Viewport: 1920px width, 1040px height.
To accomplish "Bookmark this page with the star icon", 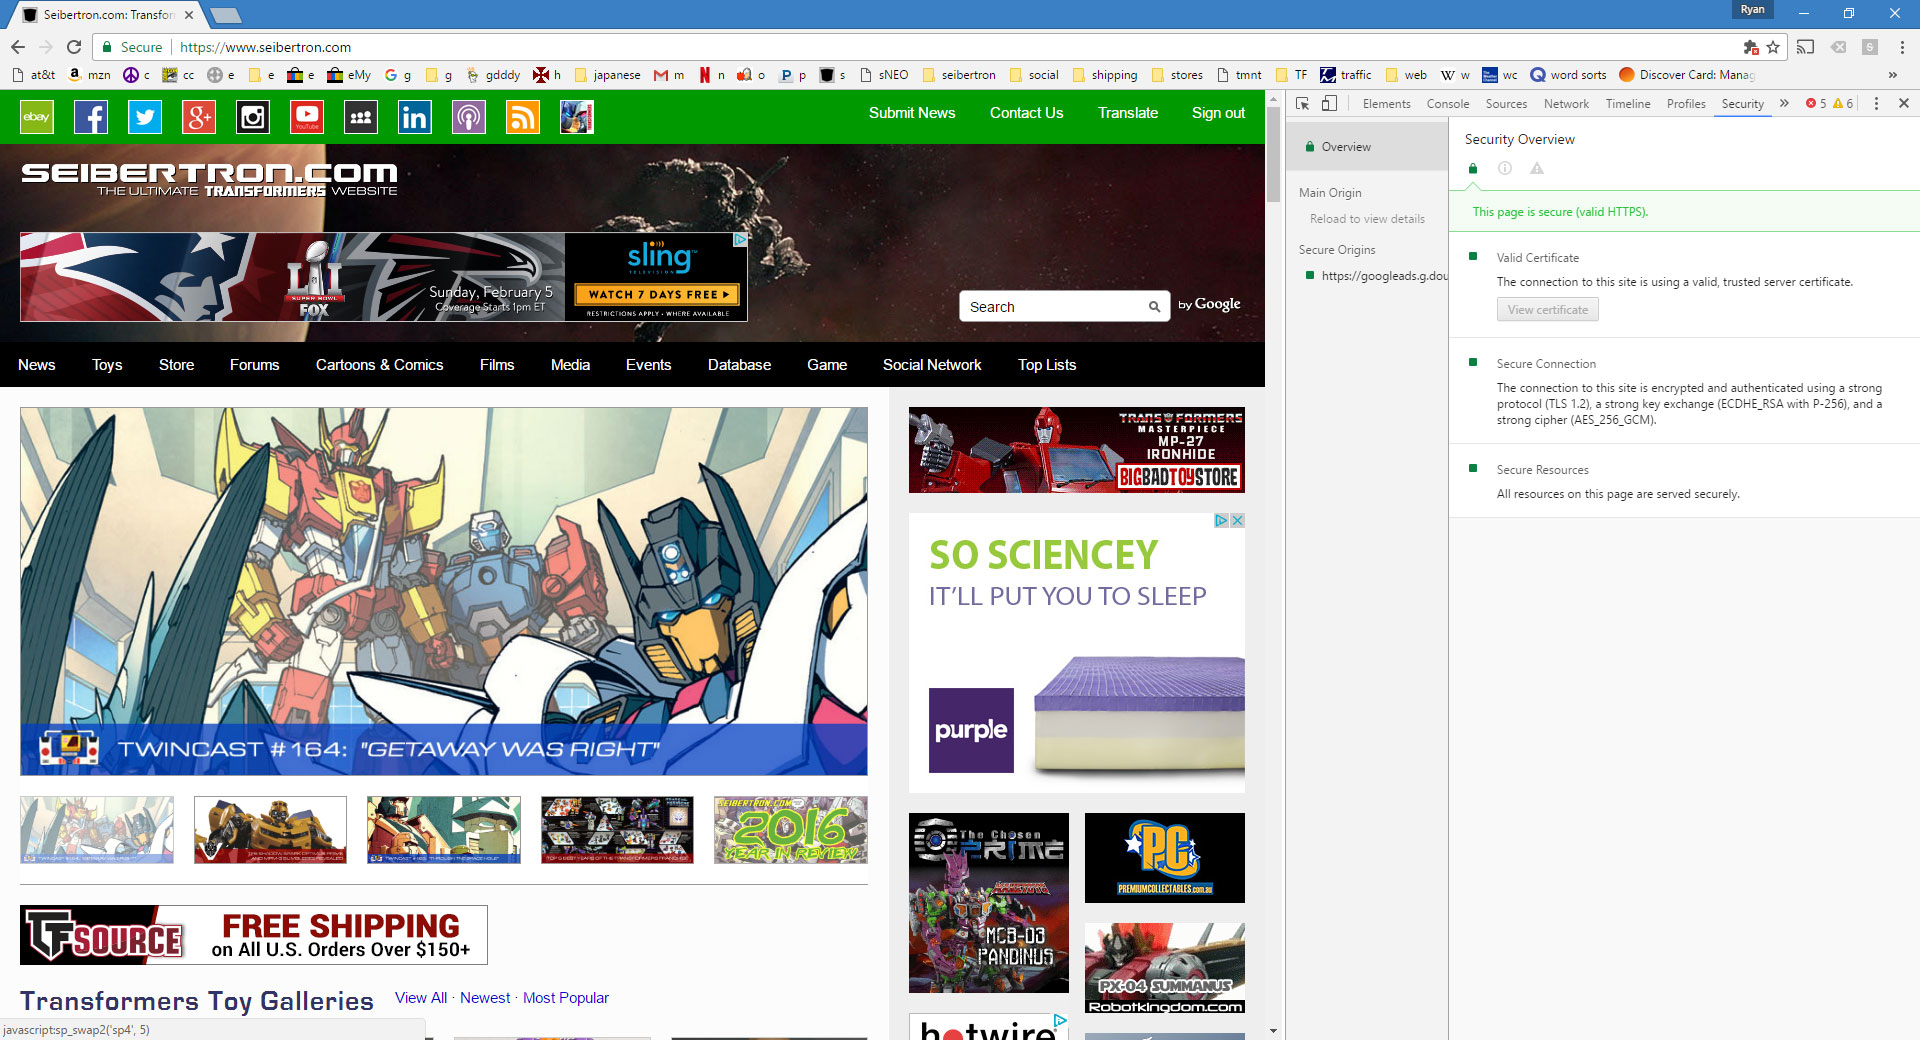I will (1773, 47).
